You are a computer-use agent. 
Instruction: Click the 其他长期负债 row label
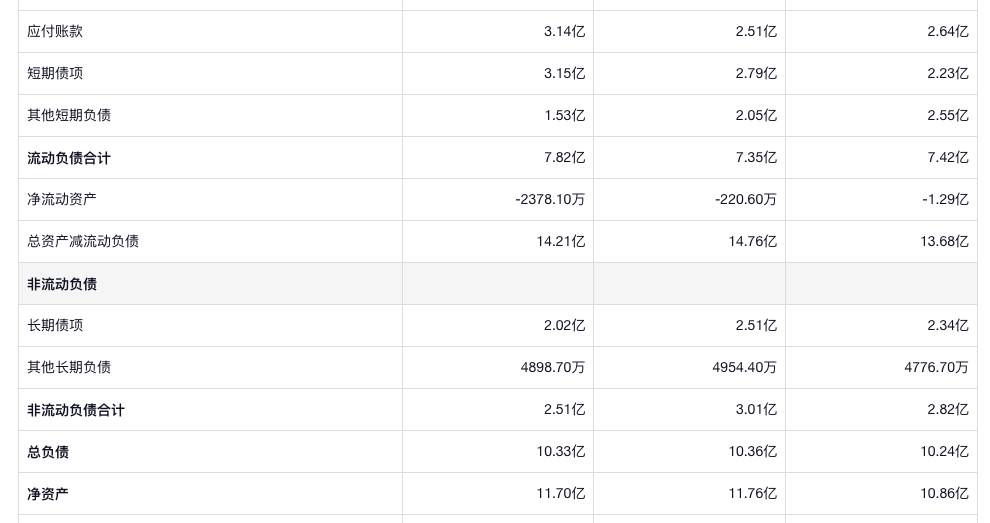pos(69,367)
